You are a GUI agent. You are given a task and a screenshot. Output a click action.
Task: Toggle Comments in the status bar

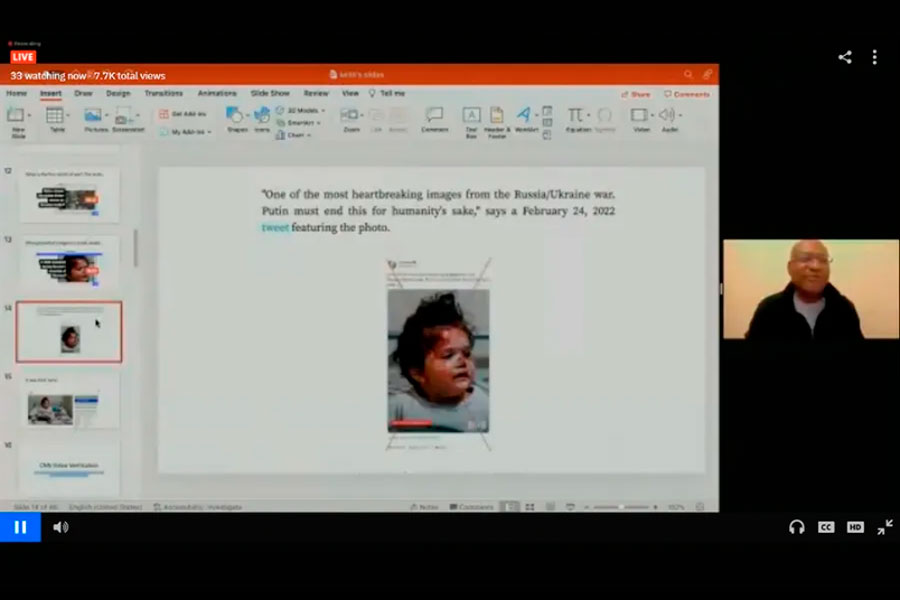click(x=471, y=507)
